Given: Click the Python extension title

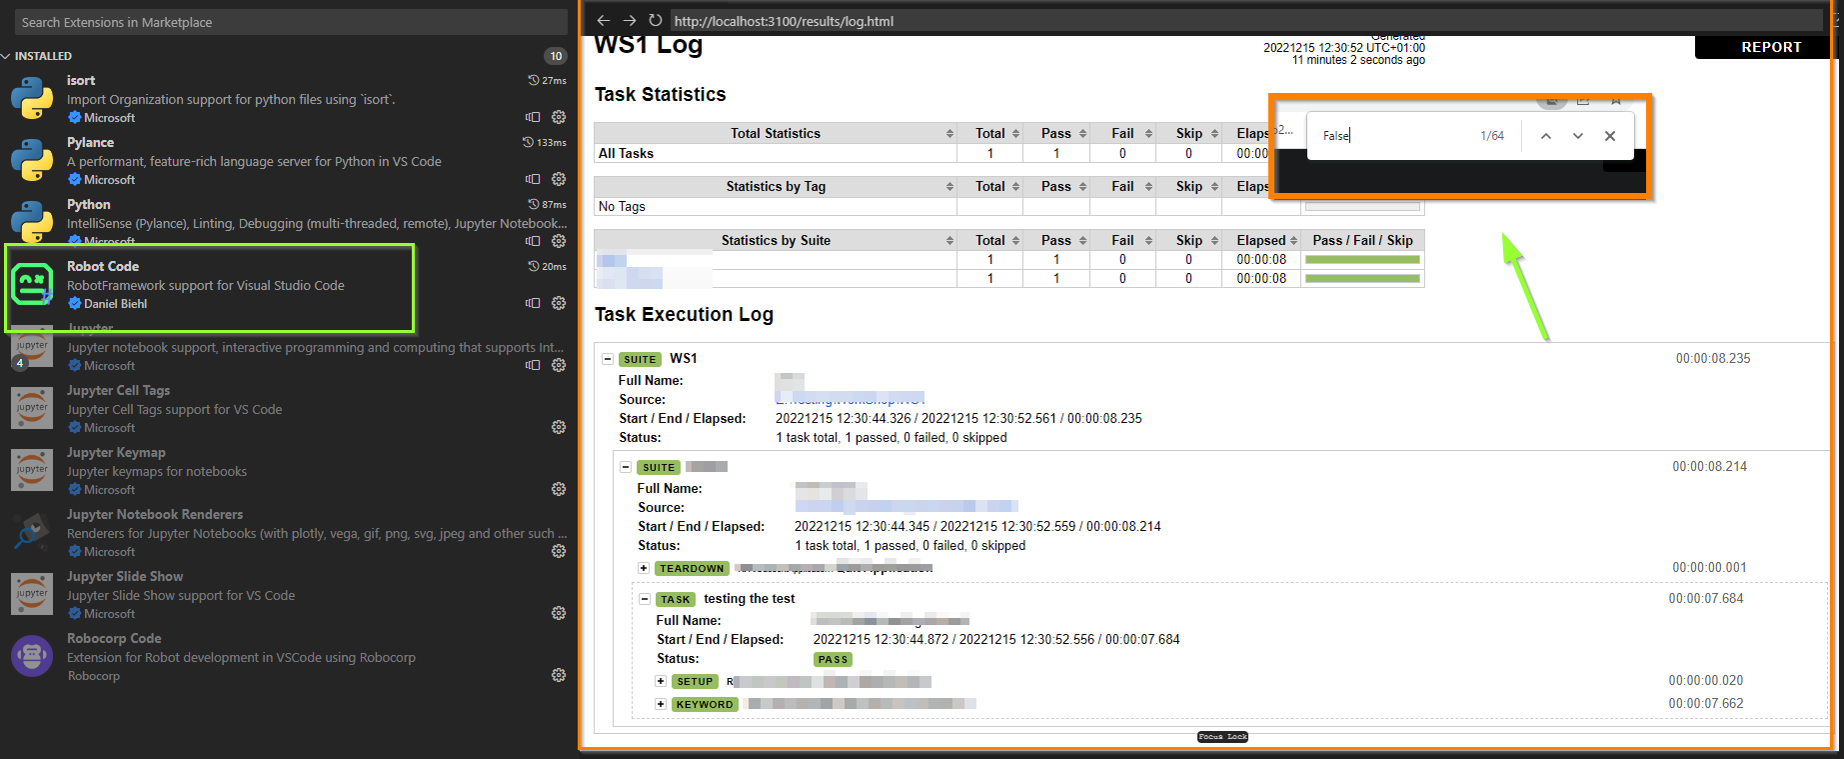Looking at the screenshot, I should click(x=89, y=204).
